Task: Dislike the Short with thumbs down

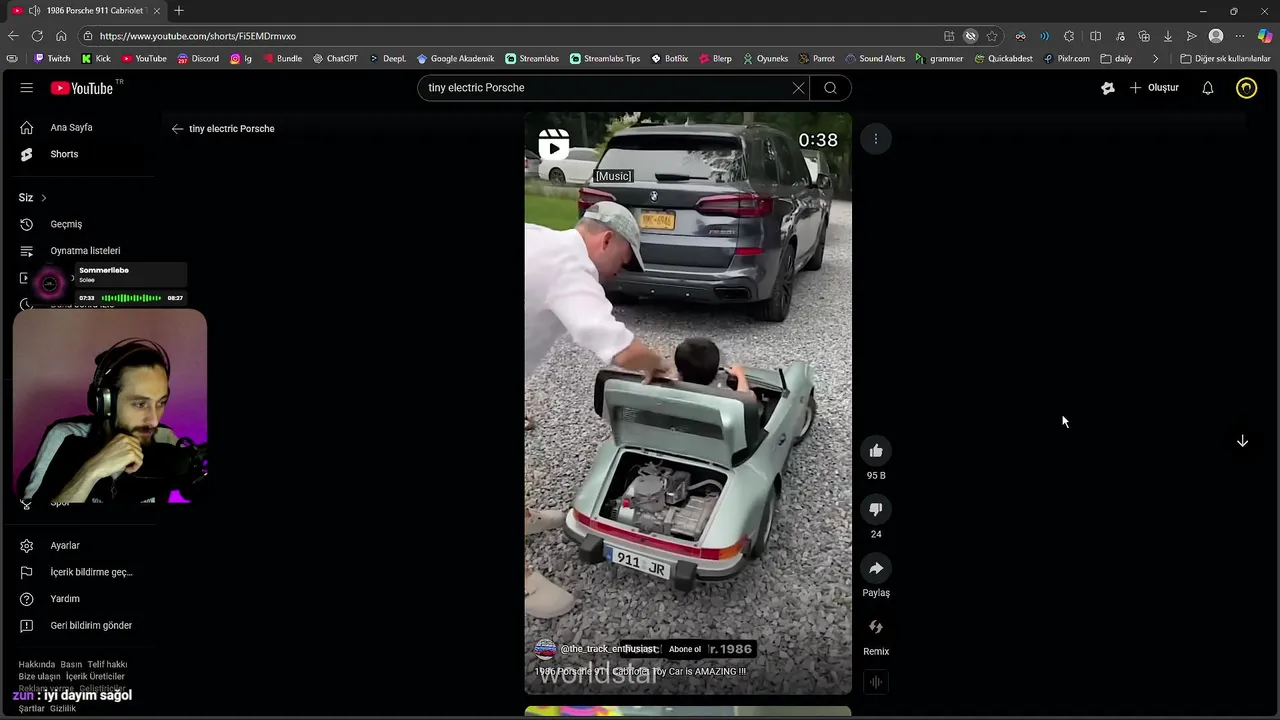Action: coord(876,510)
